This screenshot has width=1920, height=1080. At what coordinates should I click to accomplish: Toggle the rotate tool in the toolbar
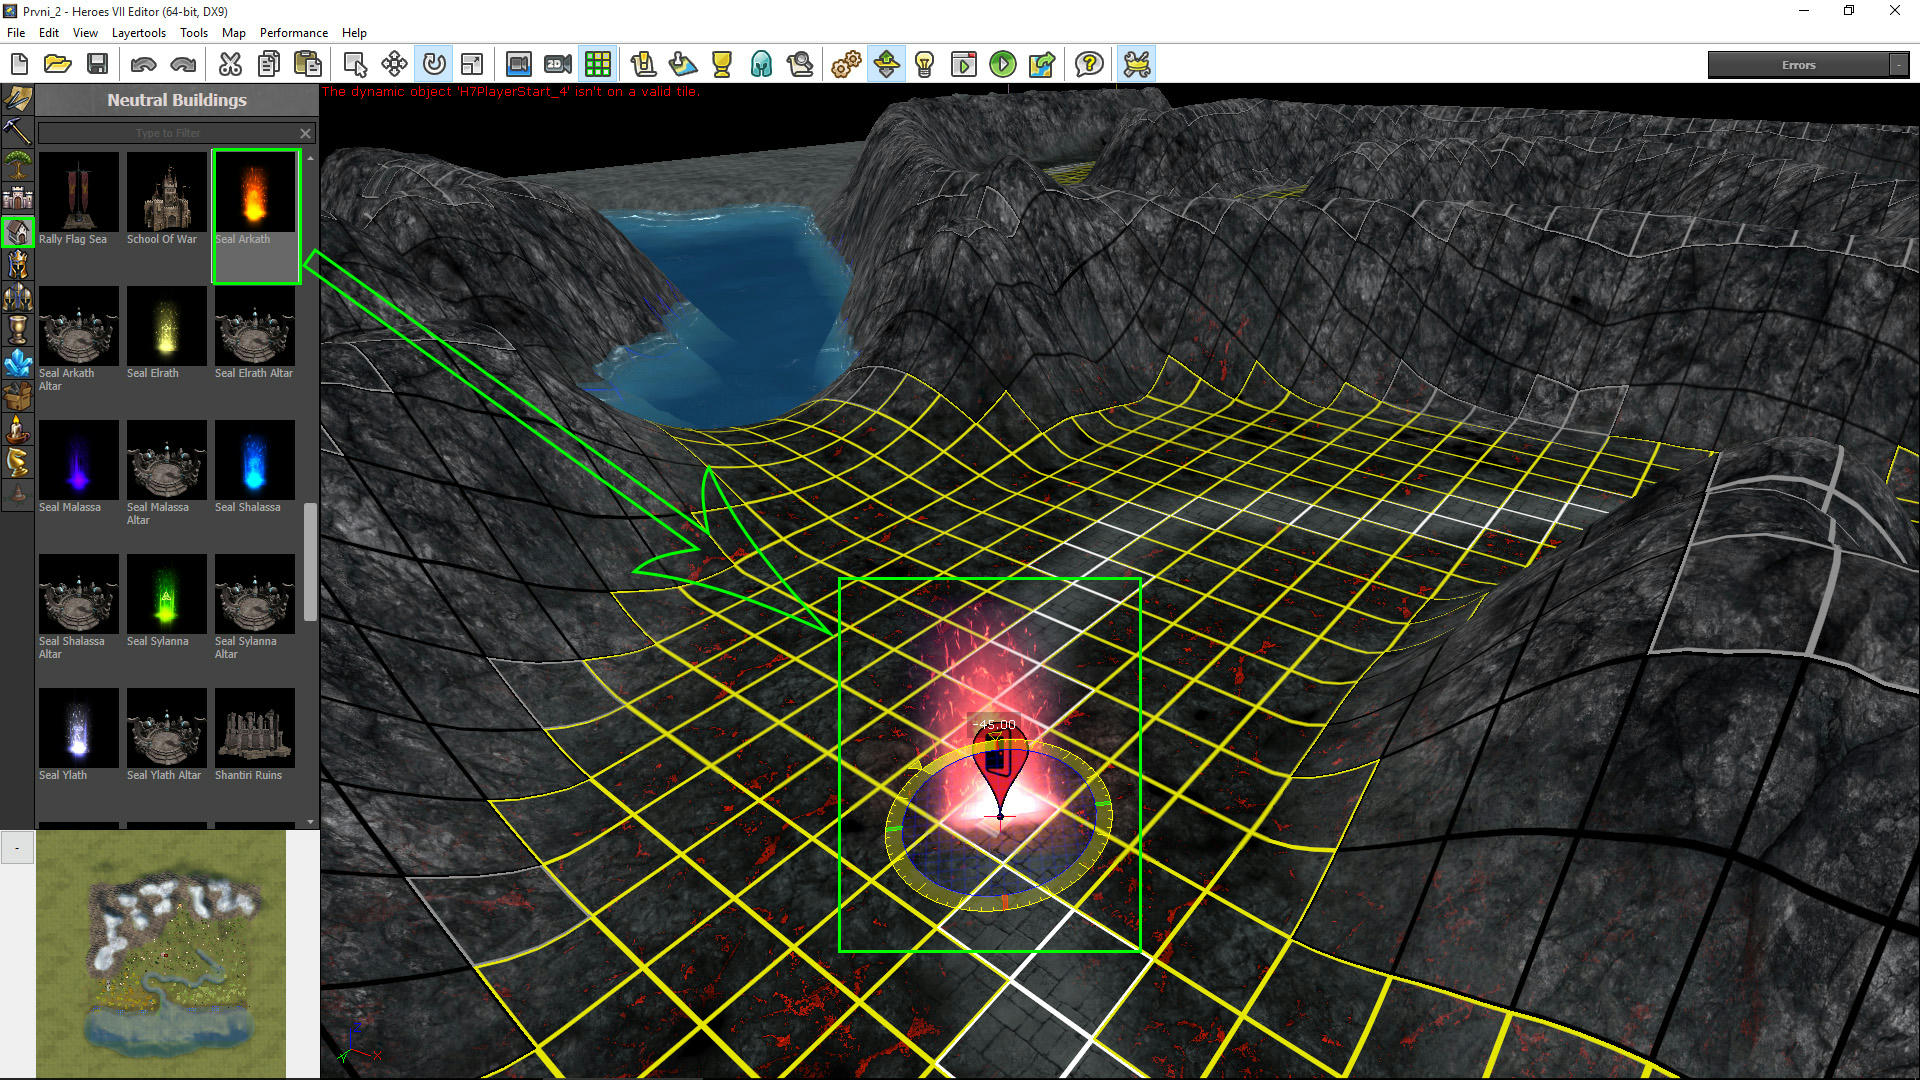434,65
